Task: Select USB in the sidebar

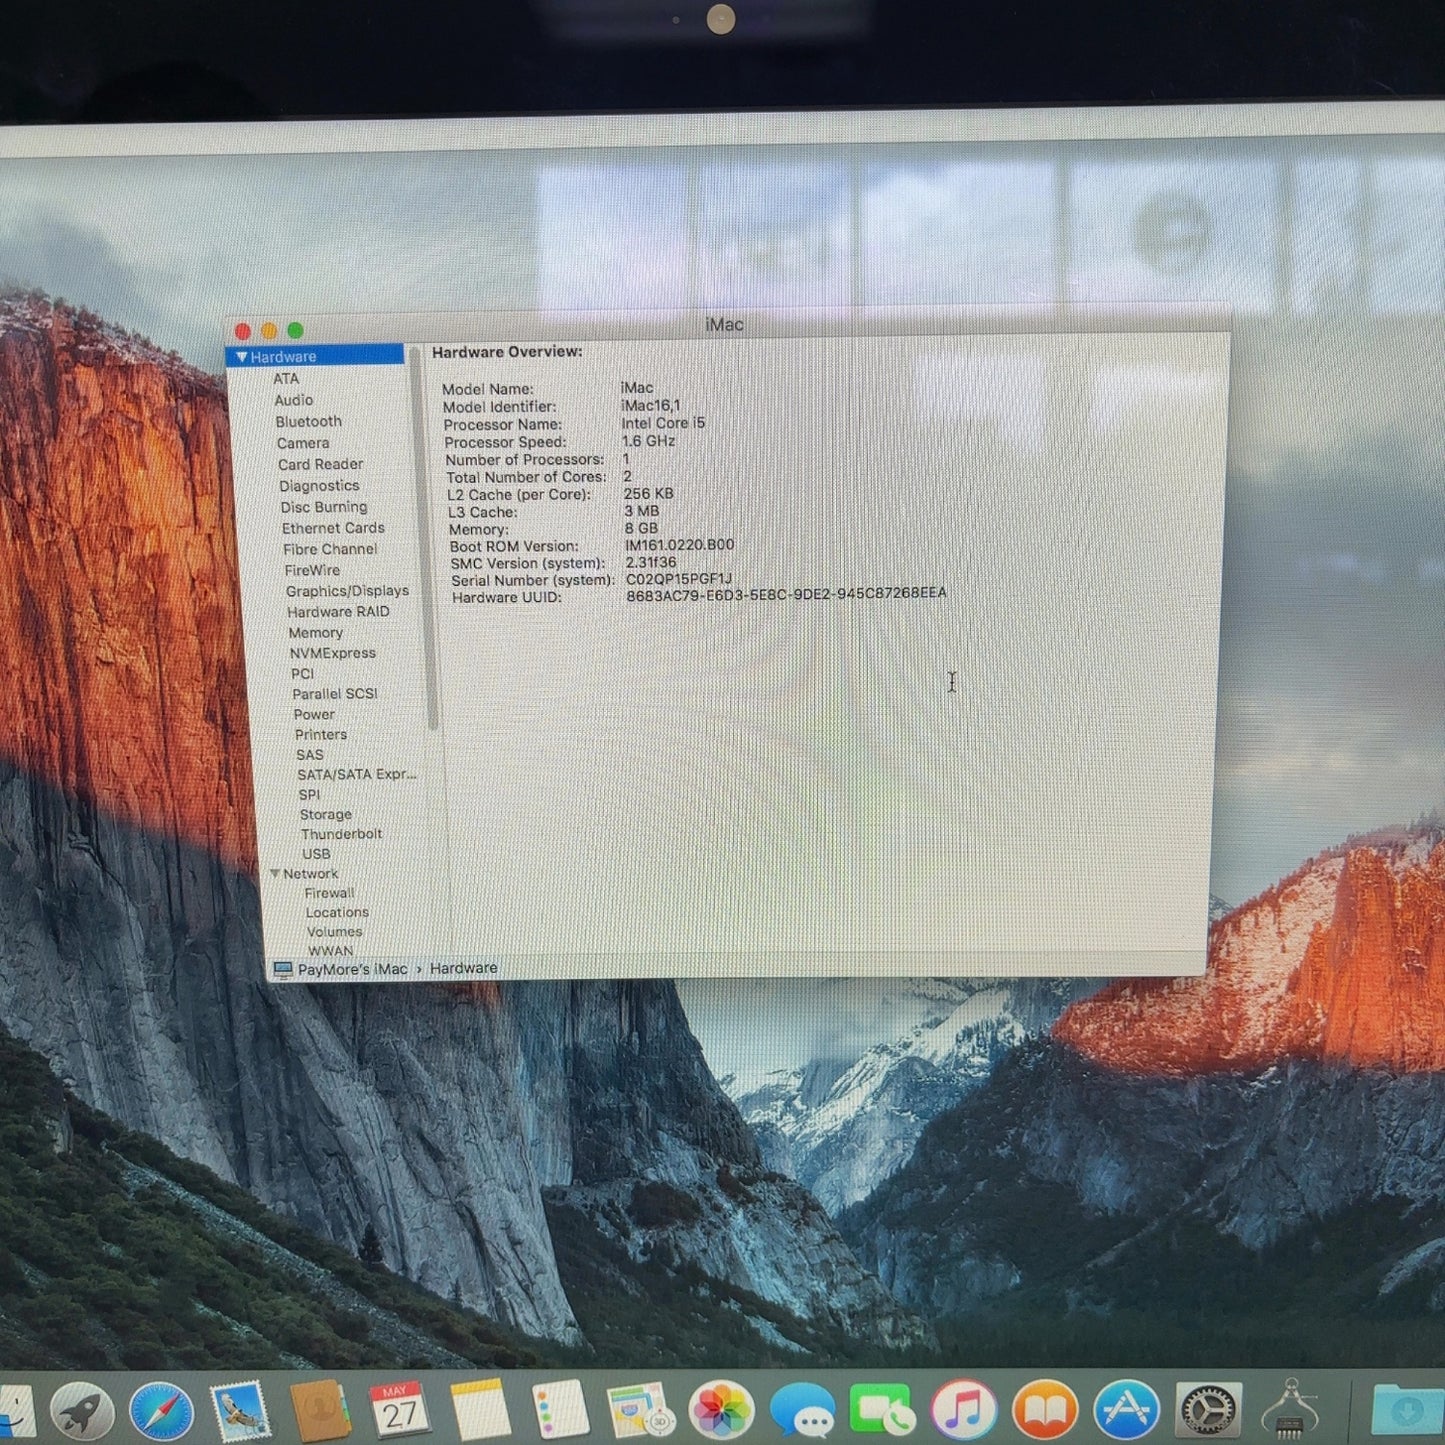Action: click(316, 854)
